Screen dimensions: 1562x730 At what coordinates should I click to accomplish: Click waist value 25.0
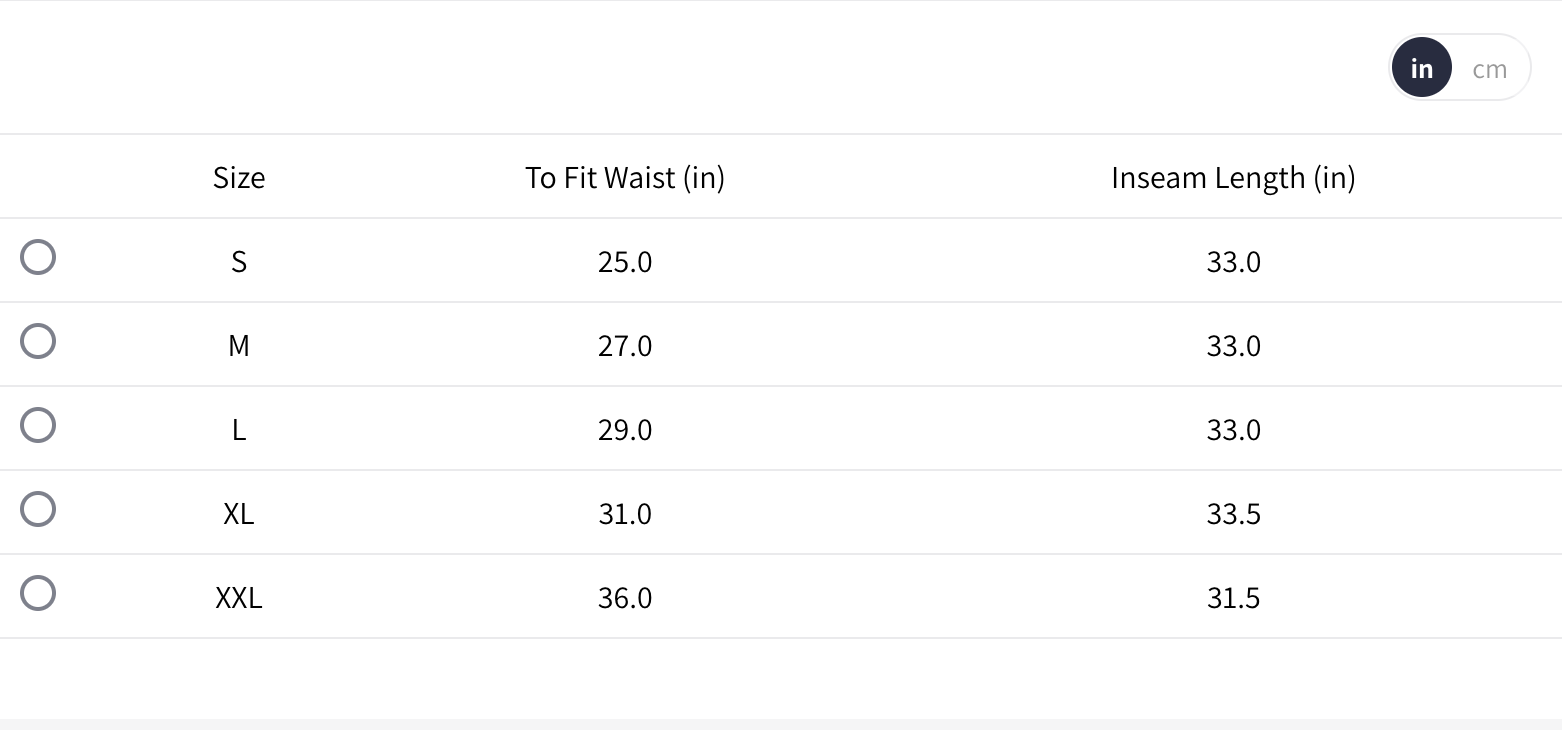point(625,262)
